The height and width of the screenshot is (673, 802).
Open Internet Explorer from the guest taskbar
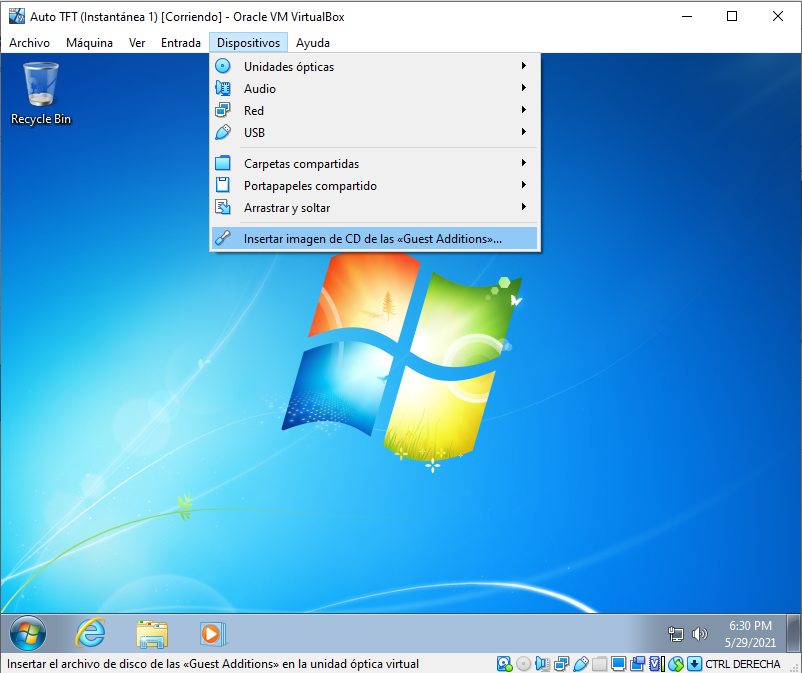tap(91, 632)
